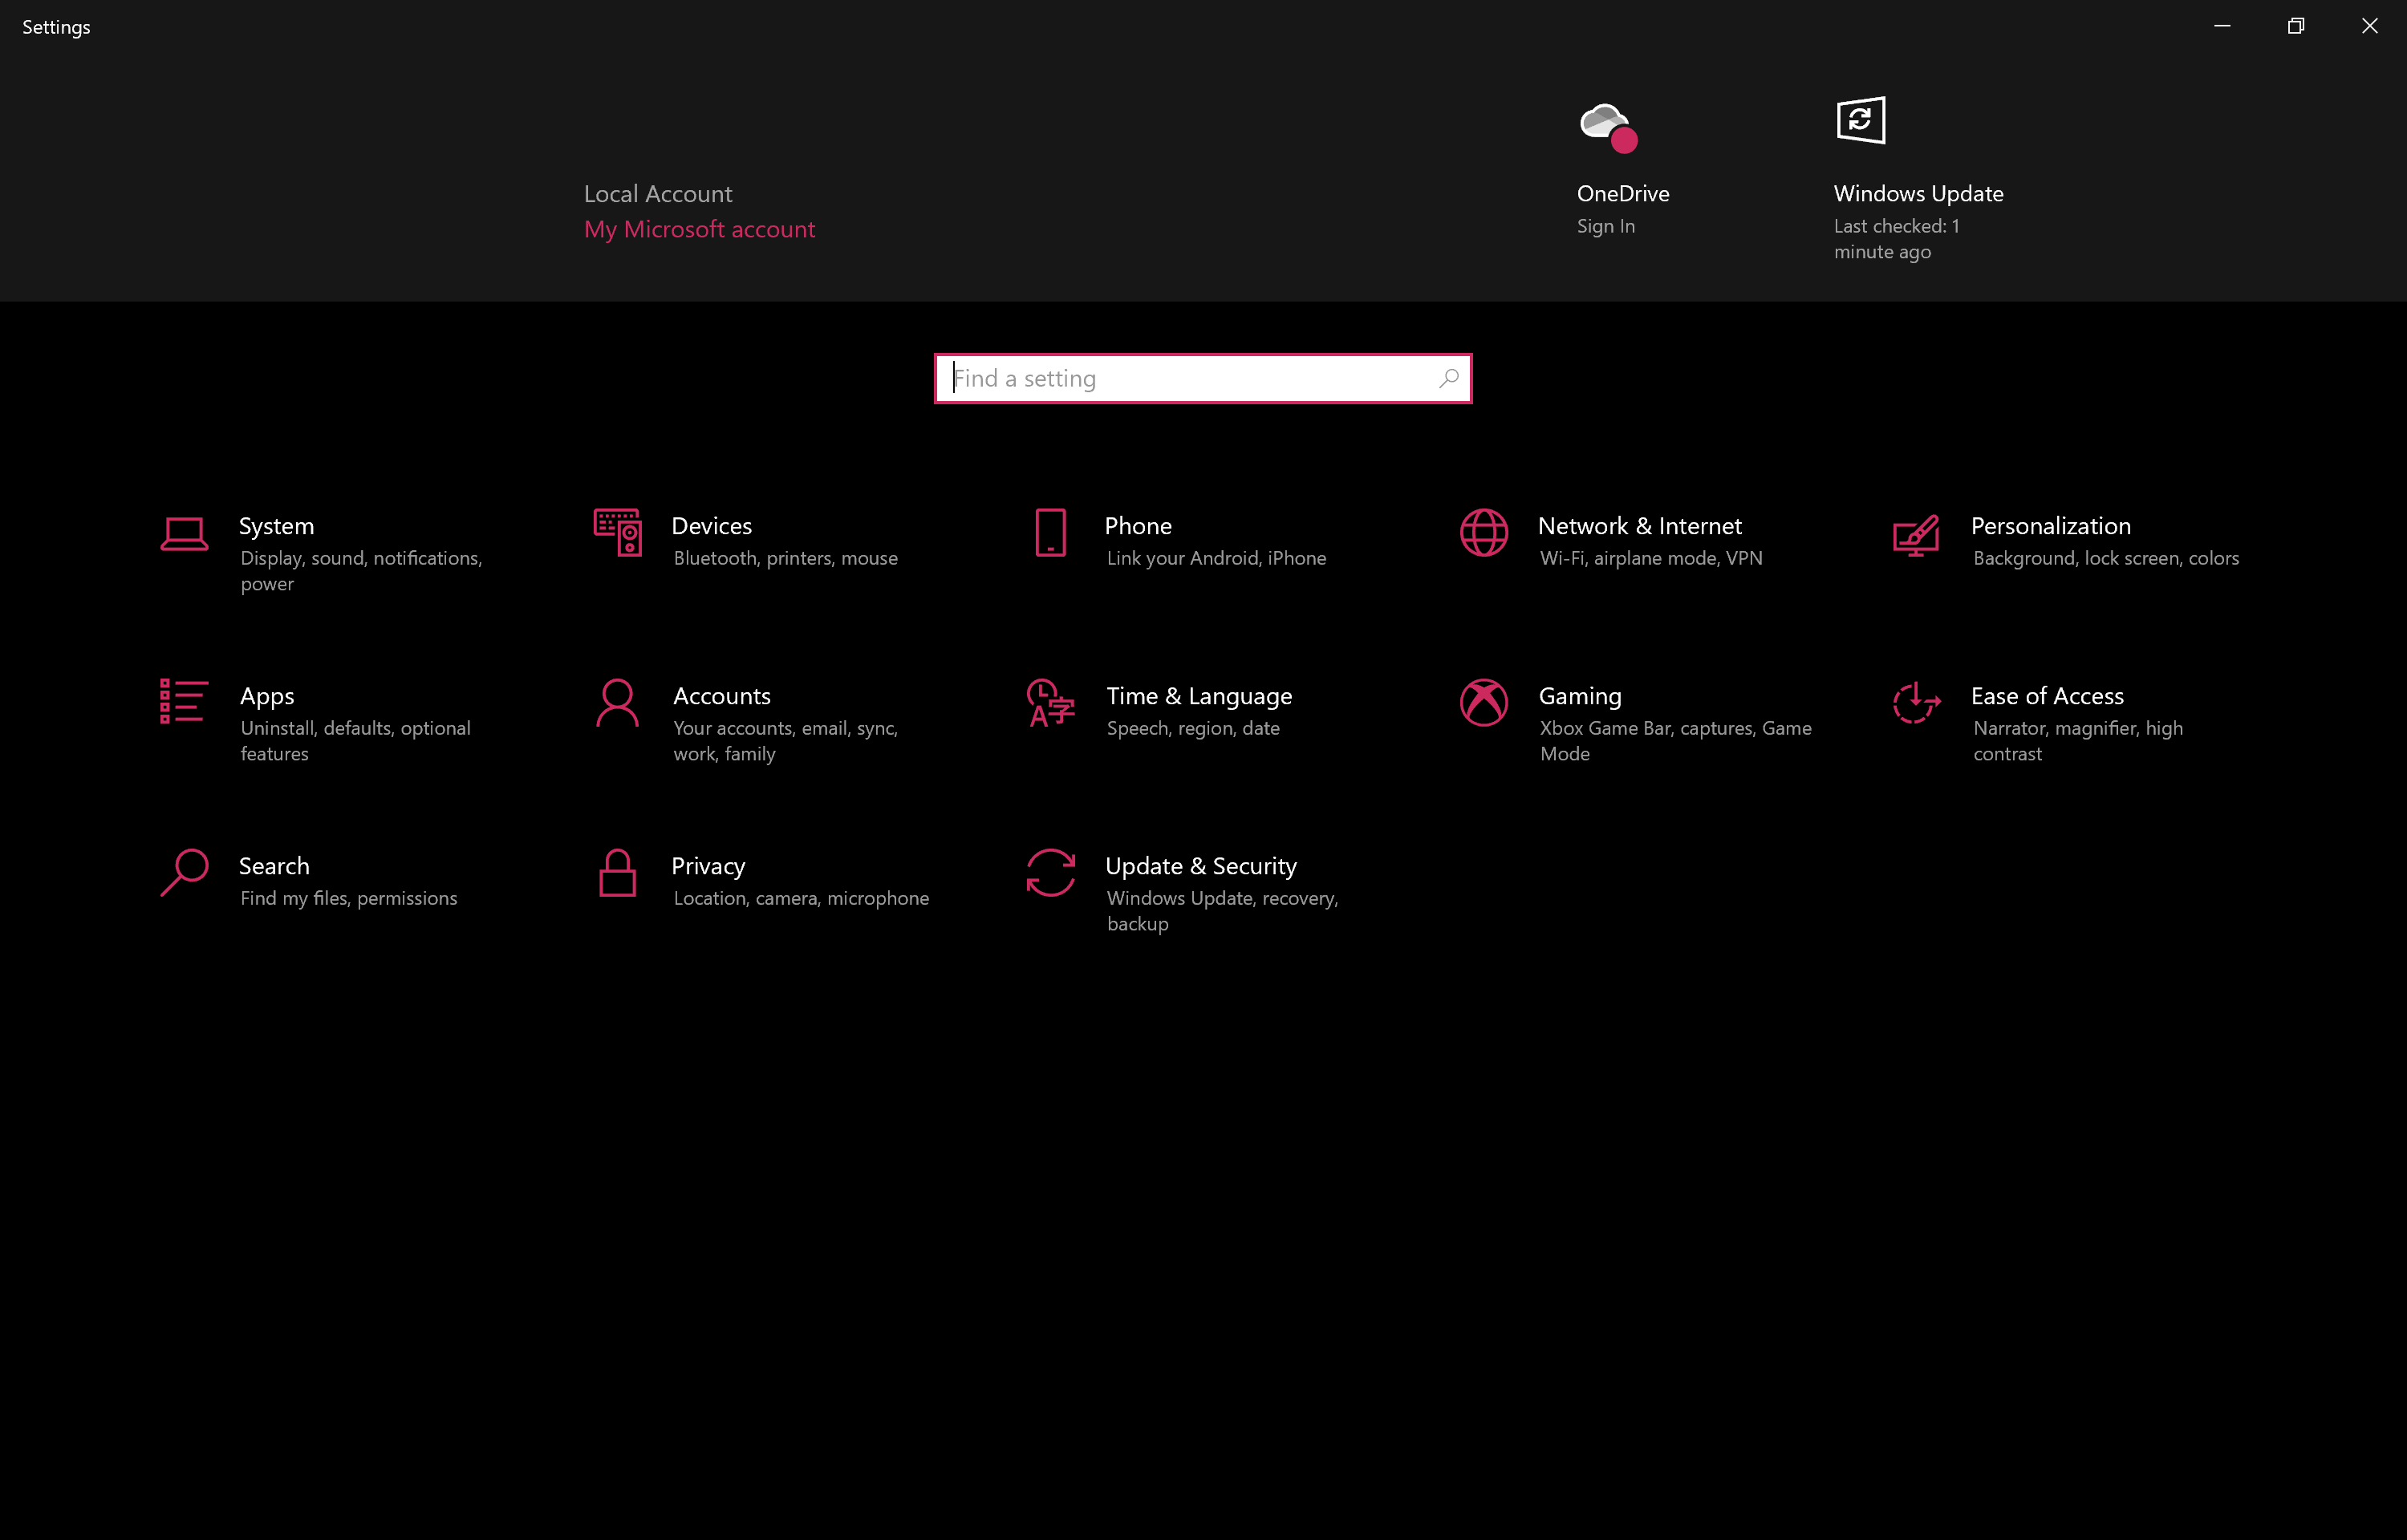Open Update & Security title
The image size is (2407, 1540).
coord(1200,867)
